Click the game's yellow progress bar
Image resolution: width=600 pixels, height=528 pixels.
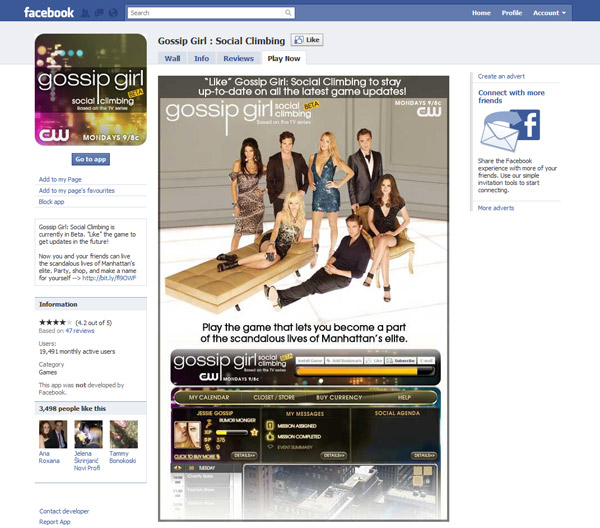pyautogui.click(x=365, y=371)
